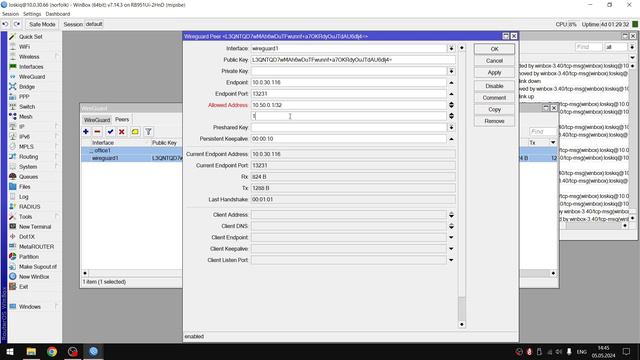
Task: Open Chrome from the Windows taskbar
Action: (x=52, y=351)
